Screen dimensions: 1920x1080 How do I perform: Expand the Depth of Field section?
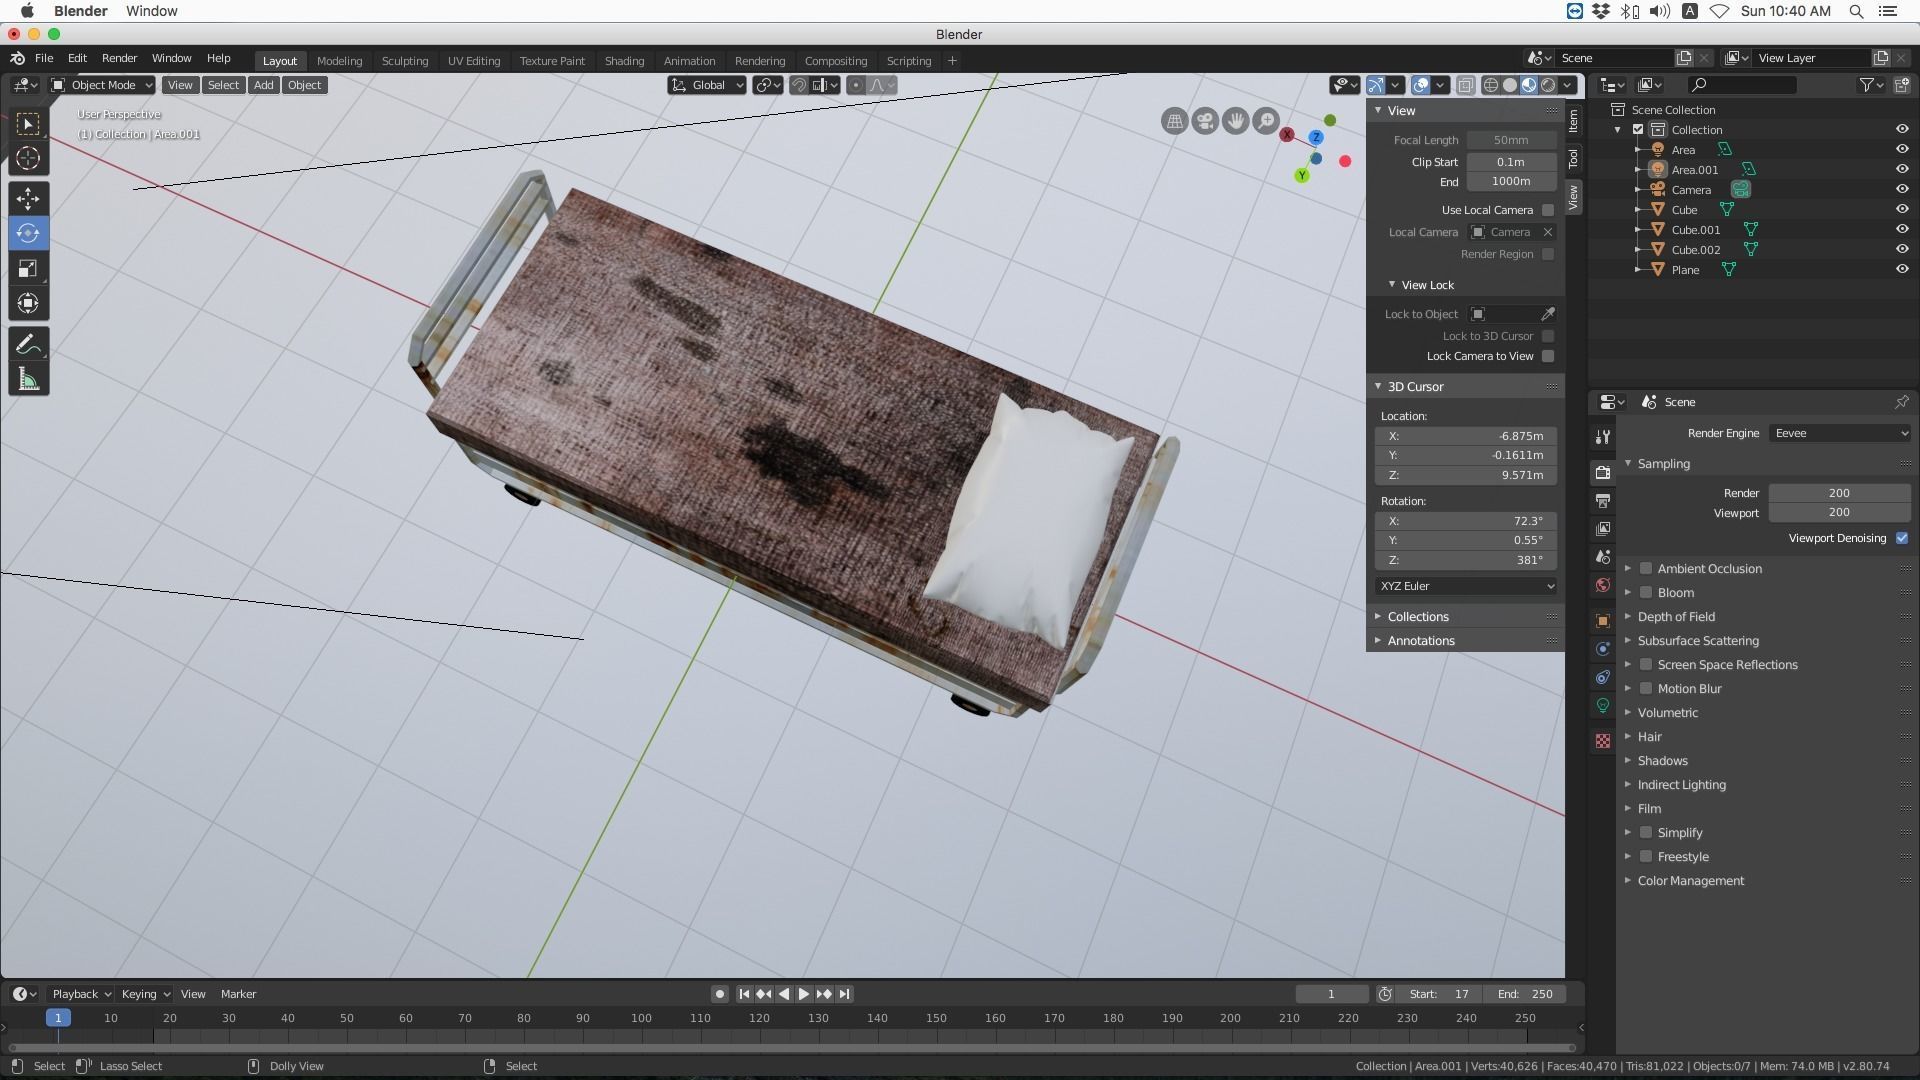point(1676,617)
